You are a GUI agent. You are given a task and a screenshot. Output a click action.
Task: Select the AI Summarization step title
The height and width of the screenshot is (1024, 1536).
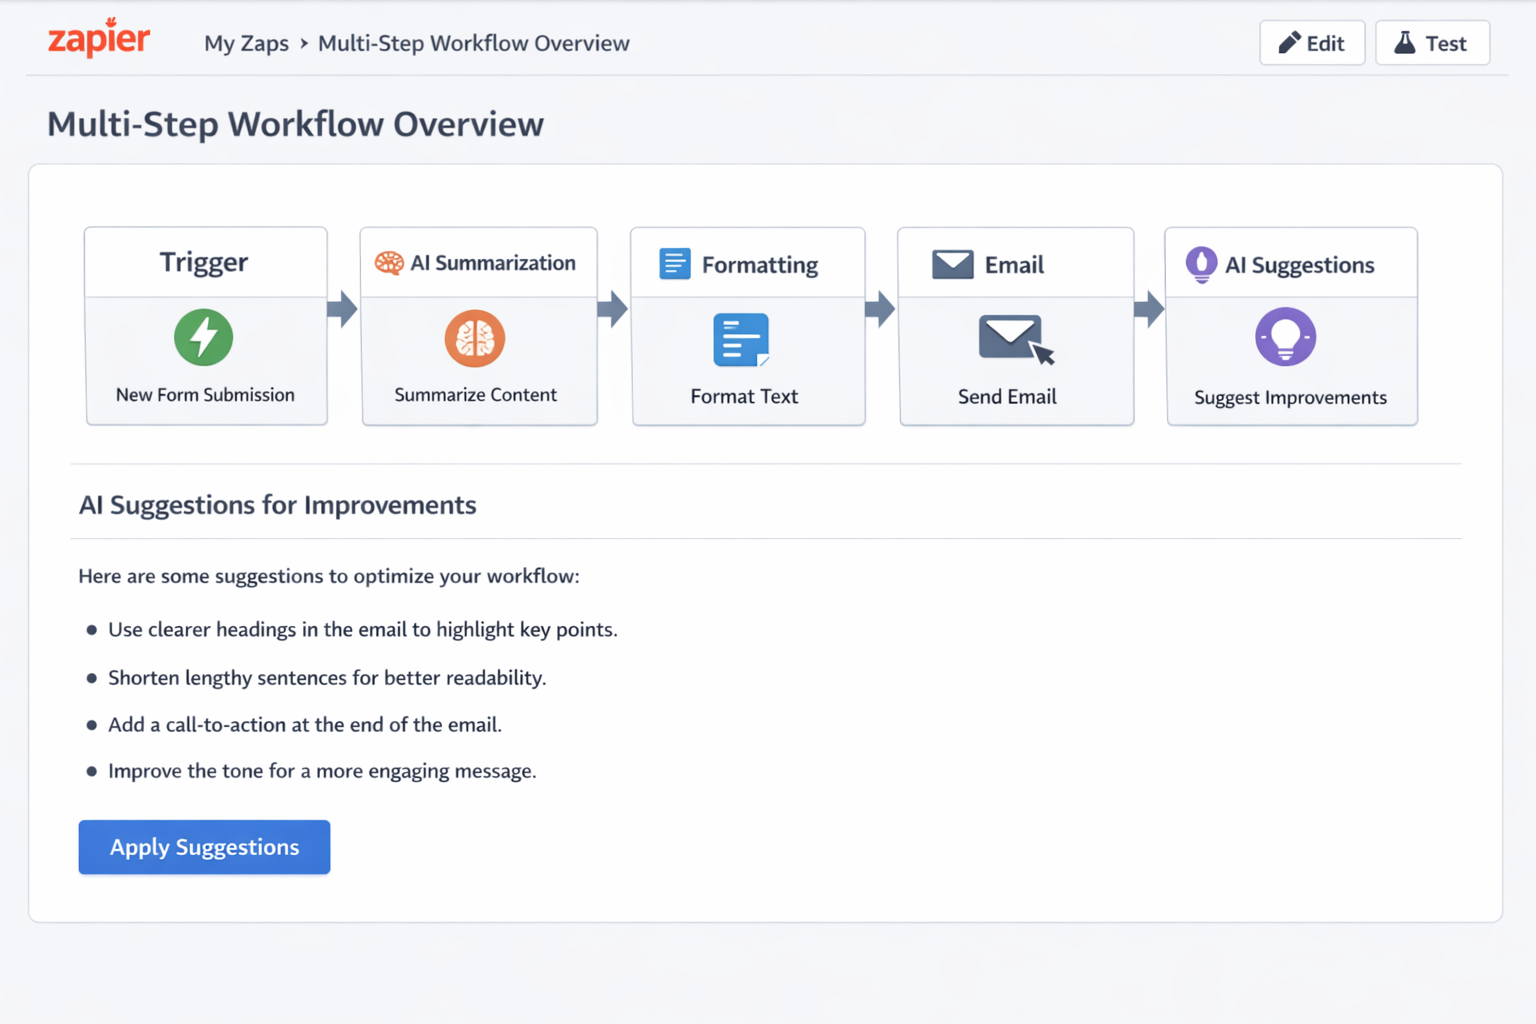(x=493, y=263)
